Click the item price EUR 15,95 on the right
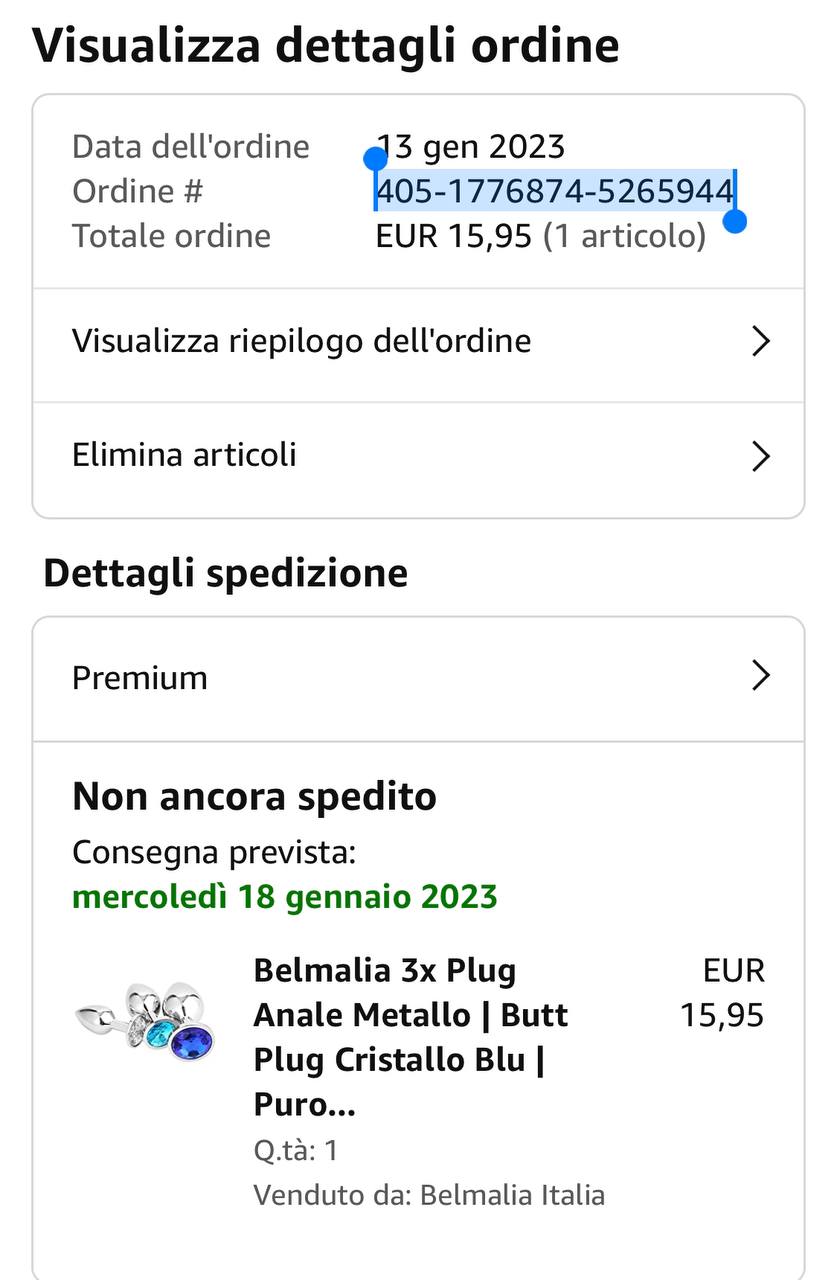The width and height of the screenshot is (837, 1280). (722, 993)
